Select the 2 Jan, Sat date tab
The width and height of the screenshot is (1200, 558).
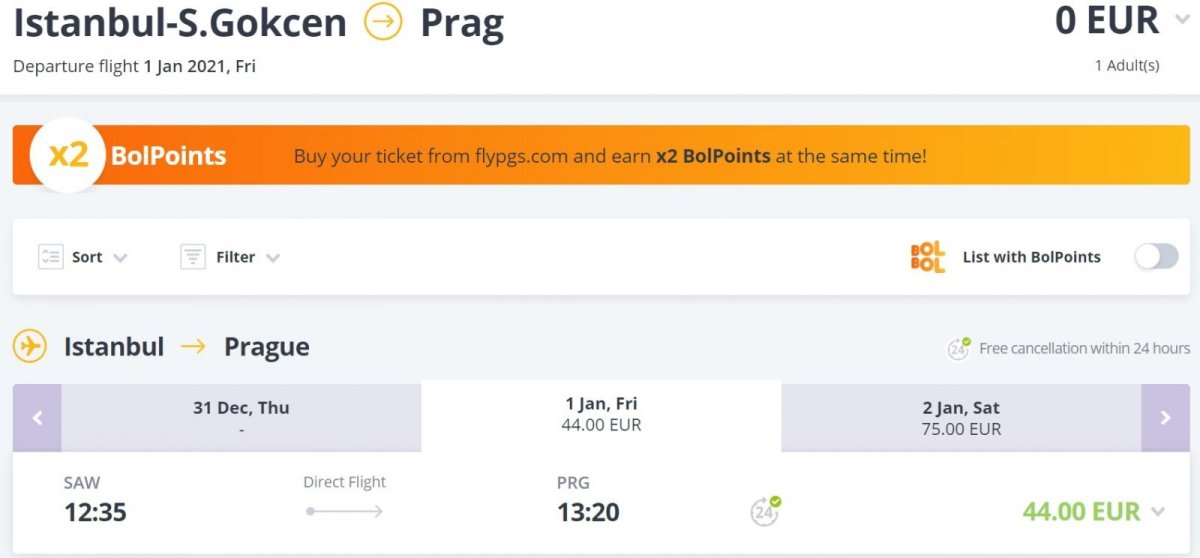960,417
